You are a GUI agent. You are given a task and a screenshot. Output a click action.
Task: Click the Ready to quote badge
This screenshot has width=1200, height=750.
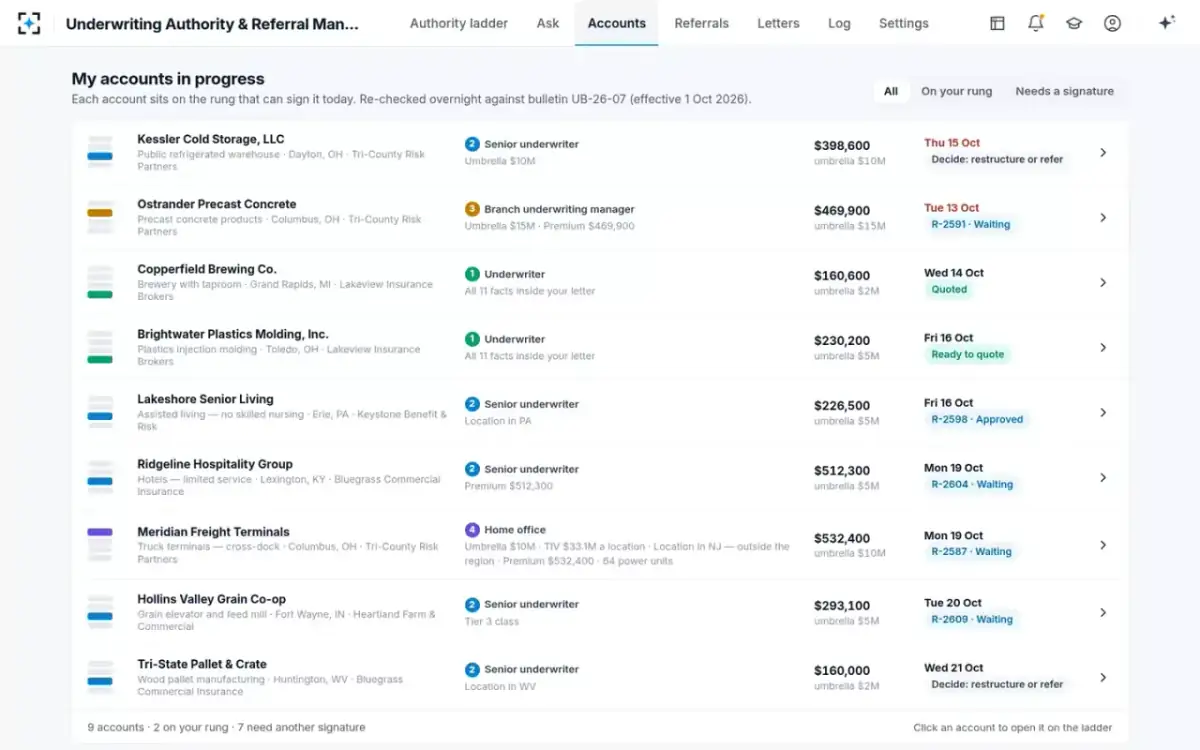point(967,355)
